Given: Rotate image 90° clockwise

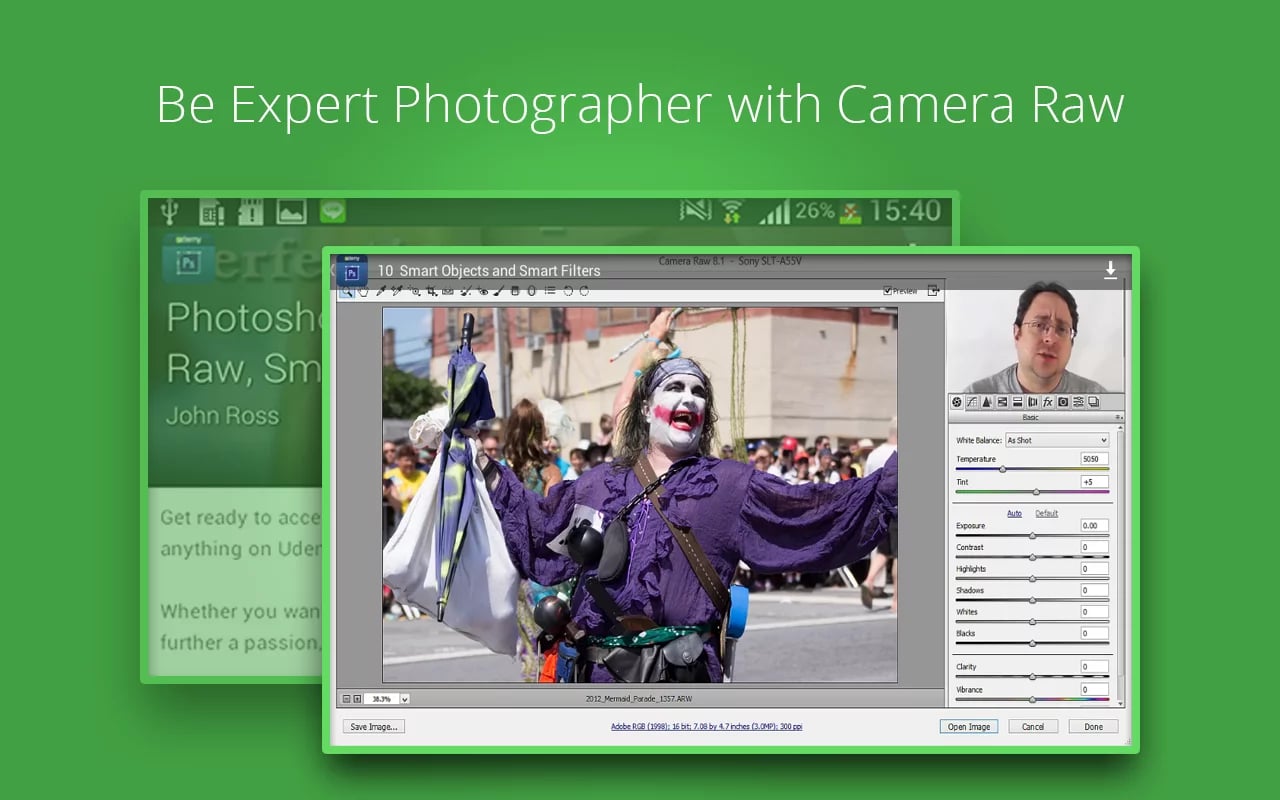Looking at the screenshot, I should (x=584, y=291).
